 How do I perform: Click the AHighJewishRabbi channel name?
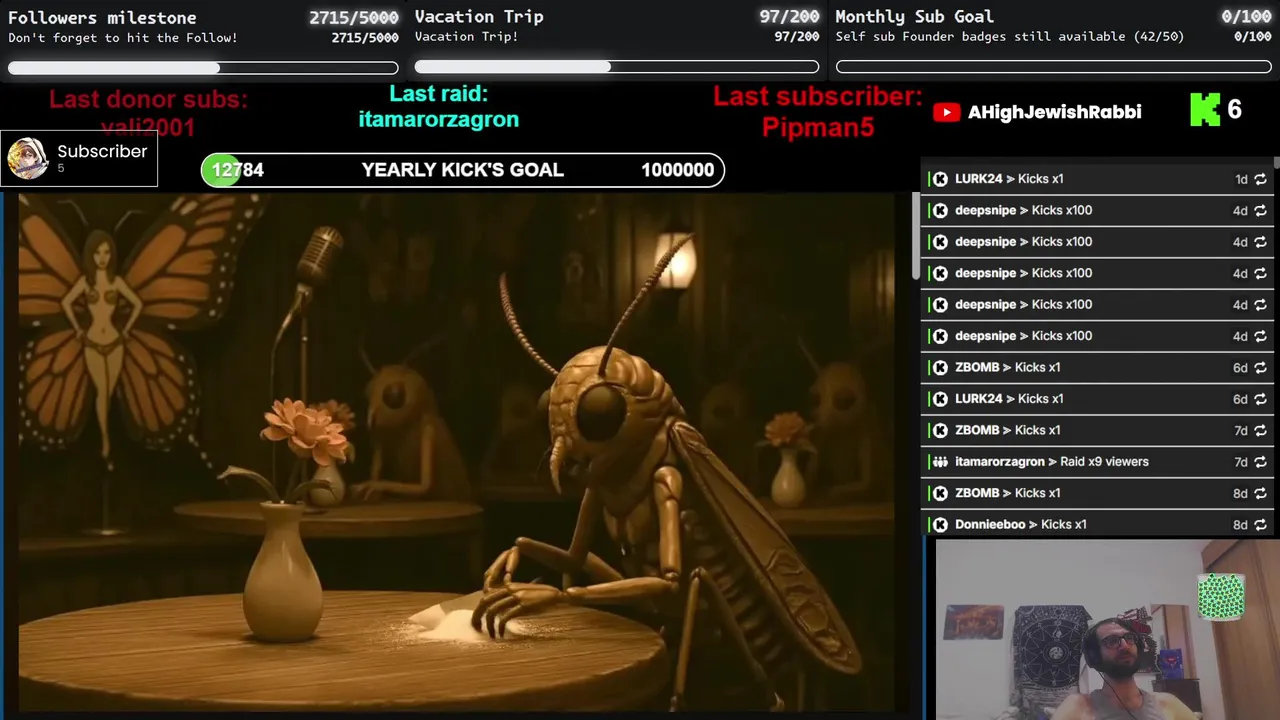(x=1054, y=112)
